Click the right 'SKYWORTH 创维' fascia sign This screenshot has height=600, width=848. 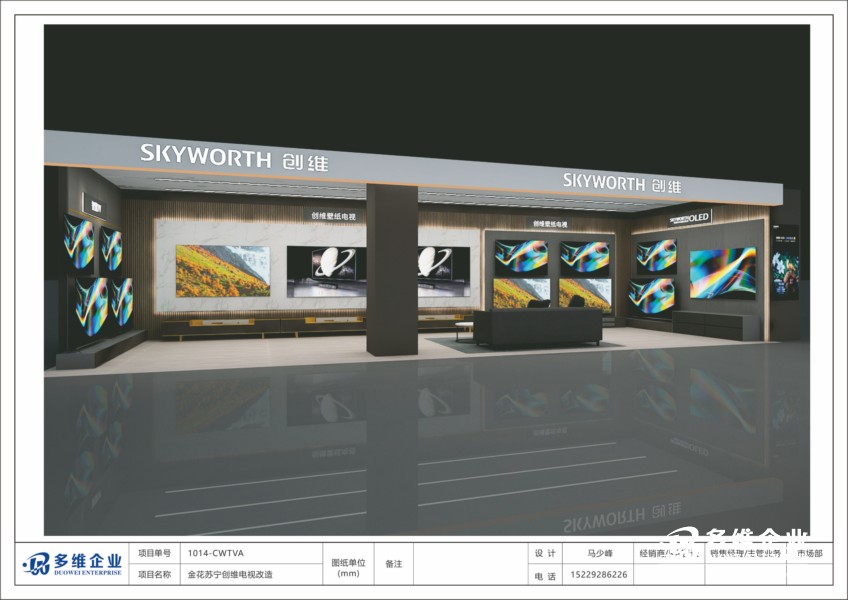click(622, 183)
